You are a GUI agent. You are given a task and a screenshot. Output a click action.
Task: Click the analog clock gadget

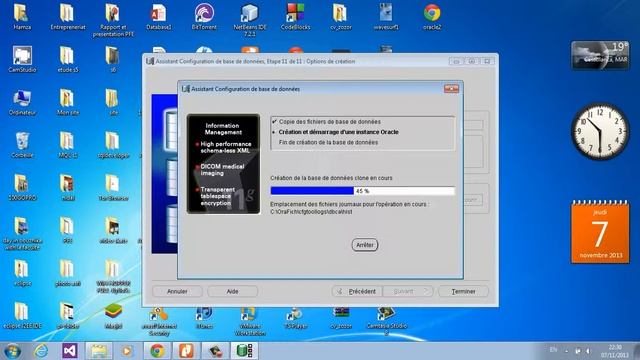click(x=600, y=131)
